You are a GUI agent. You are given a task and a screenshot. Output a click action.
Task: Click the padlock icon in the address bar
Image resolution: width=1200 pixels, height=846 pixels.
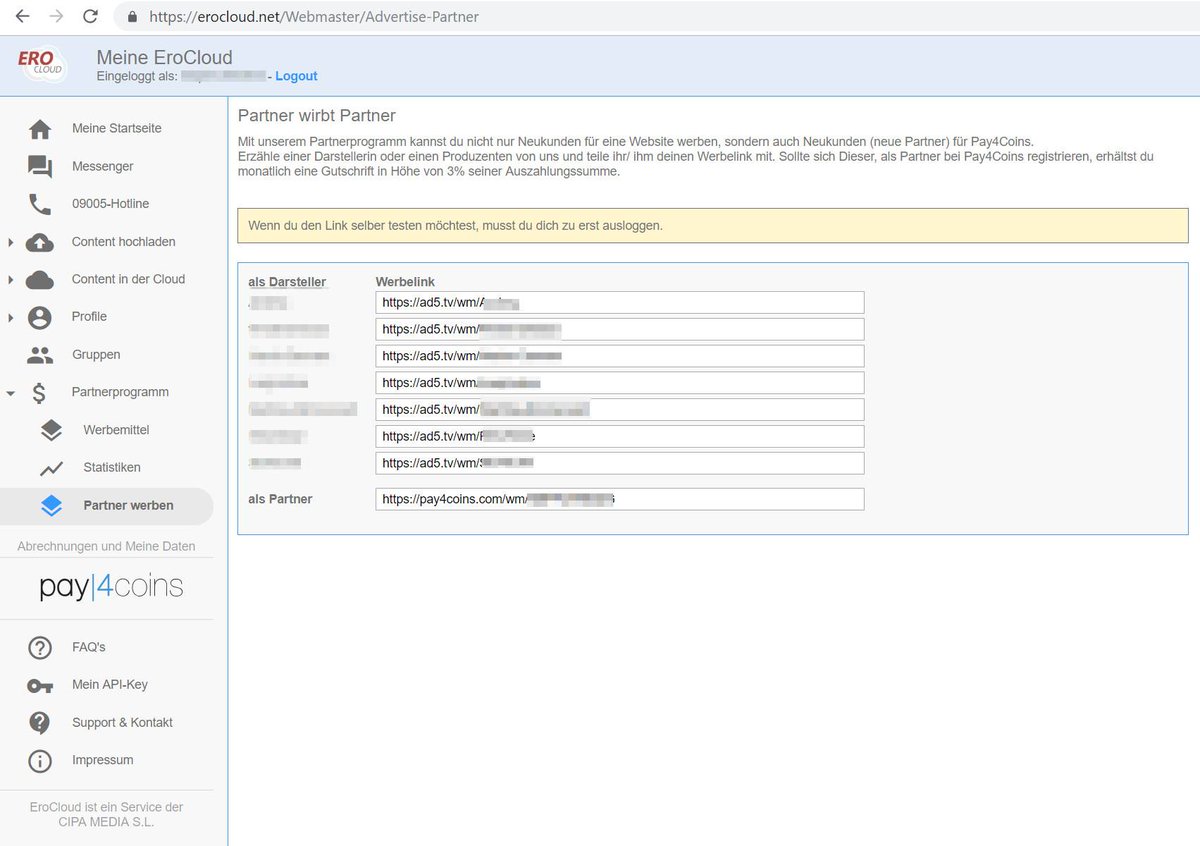coord(132,17)
